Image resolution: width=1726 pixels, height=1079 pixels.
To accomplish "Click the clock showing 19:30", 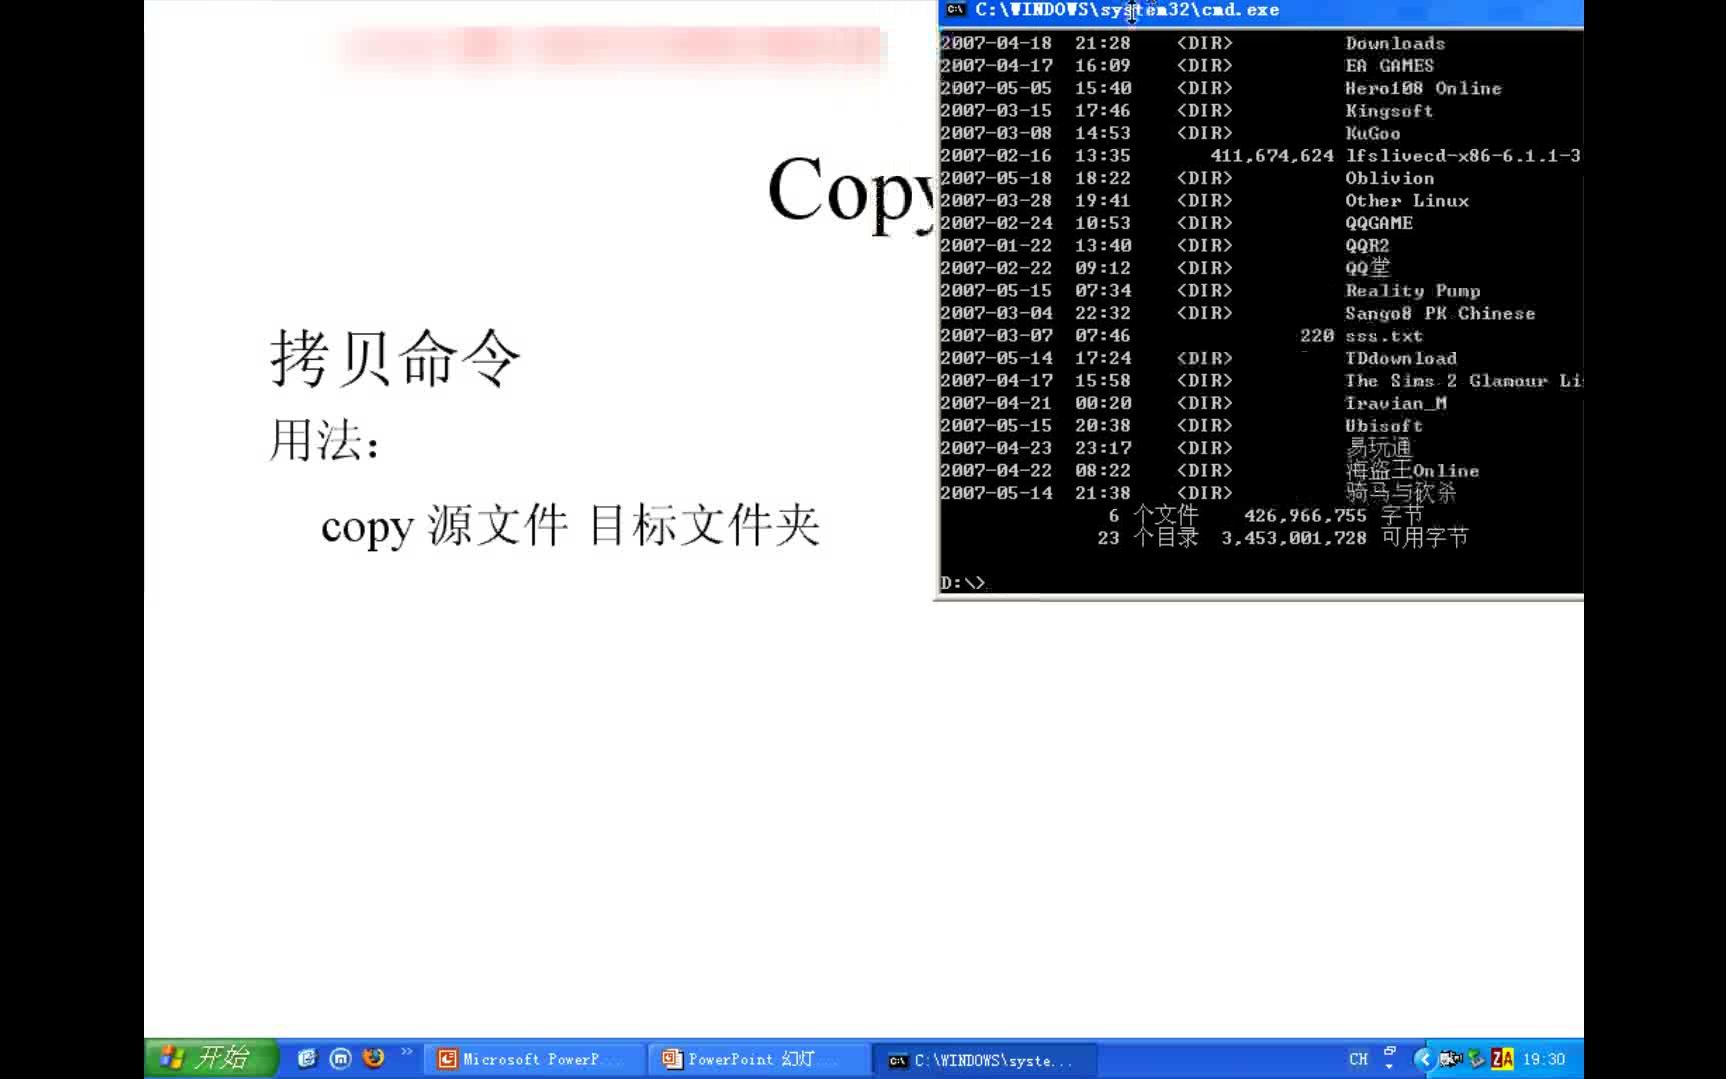I will tap(1542, 1058).
